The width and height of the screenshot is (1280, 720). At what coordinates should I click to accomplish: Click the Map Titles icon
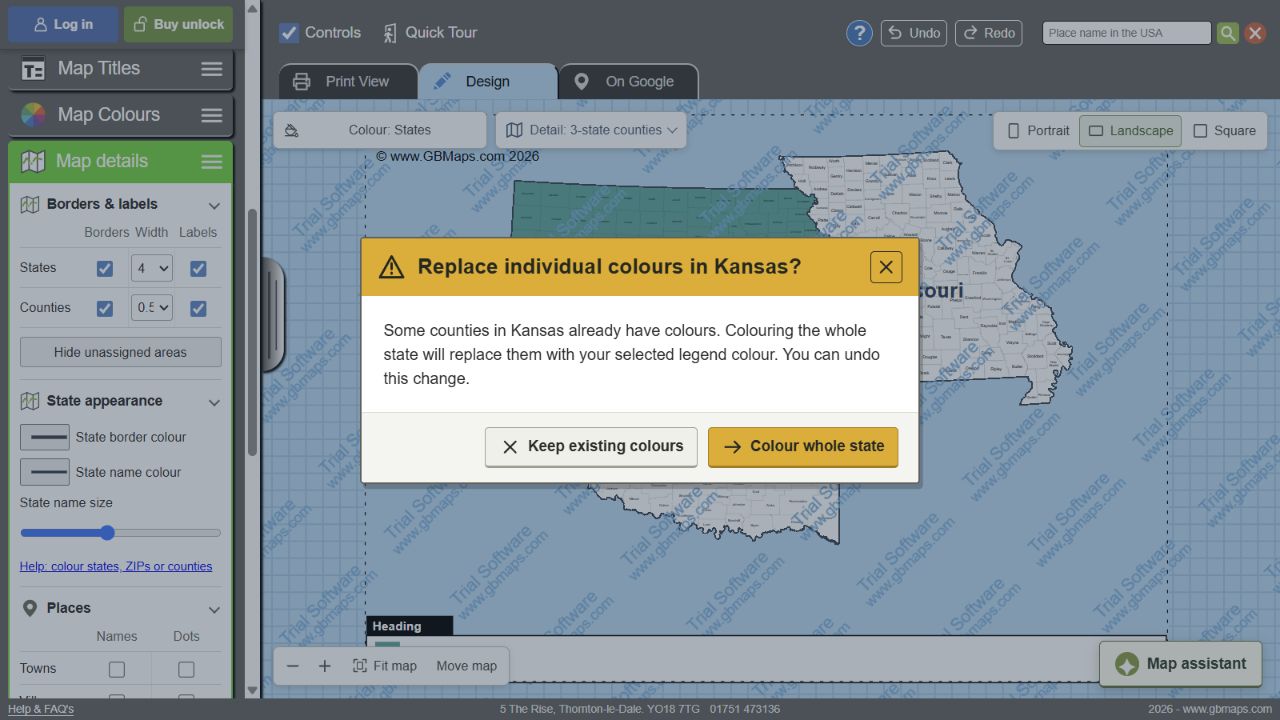pyautogui.click(x=33, y=69)
